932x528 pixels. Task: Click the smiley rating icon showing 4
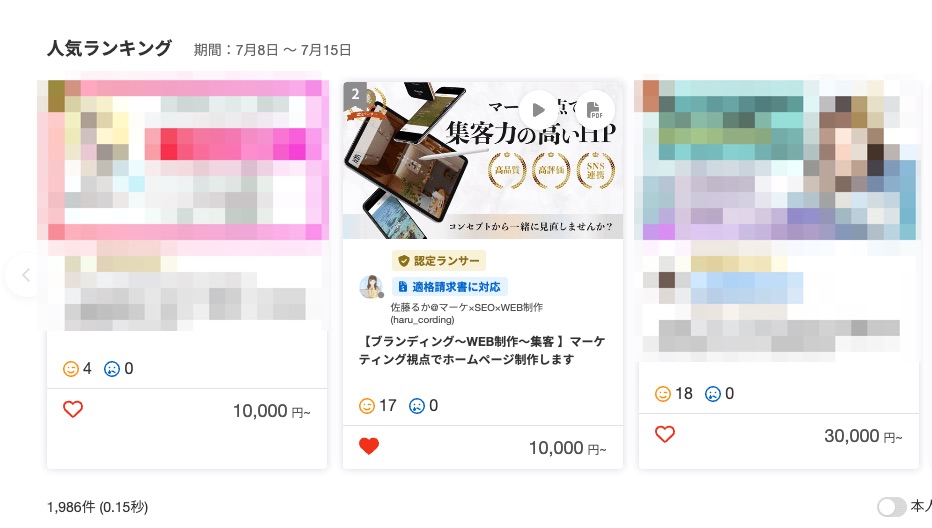[x=71, y=369]
